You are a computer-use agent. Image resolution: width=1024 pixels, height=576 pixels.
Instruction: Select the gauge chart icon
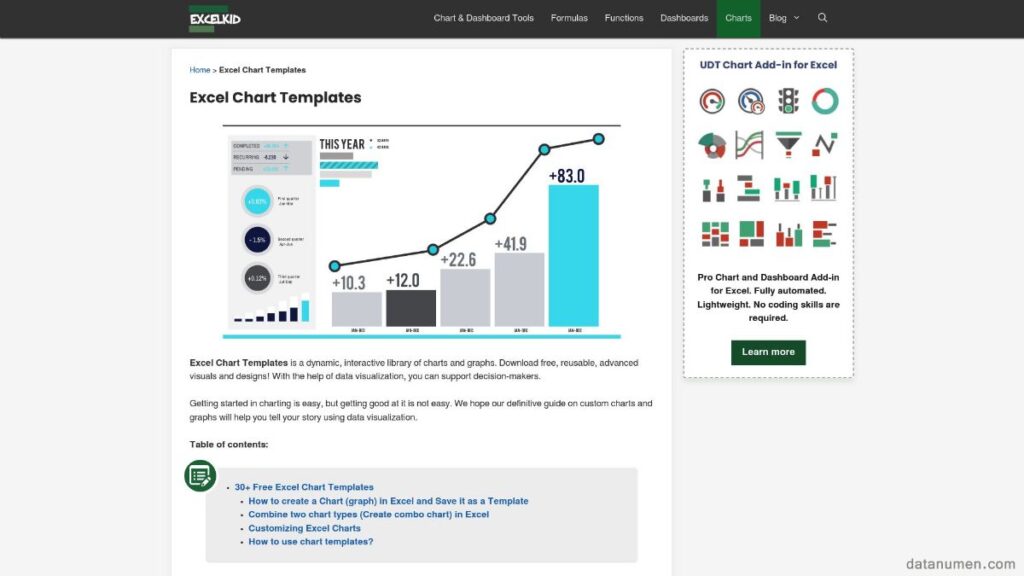(712, 102)
